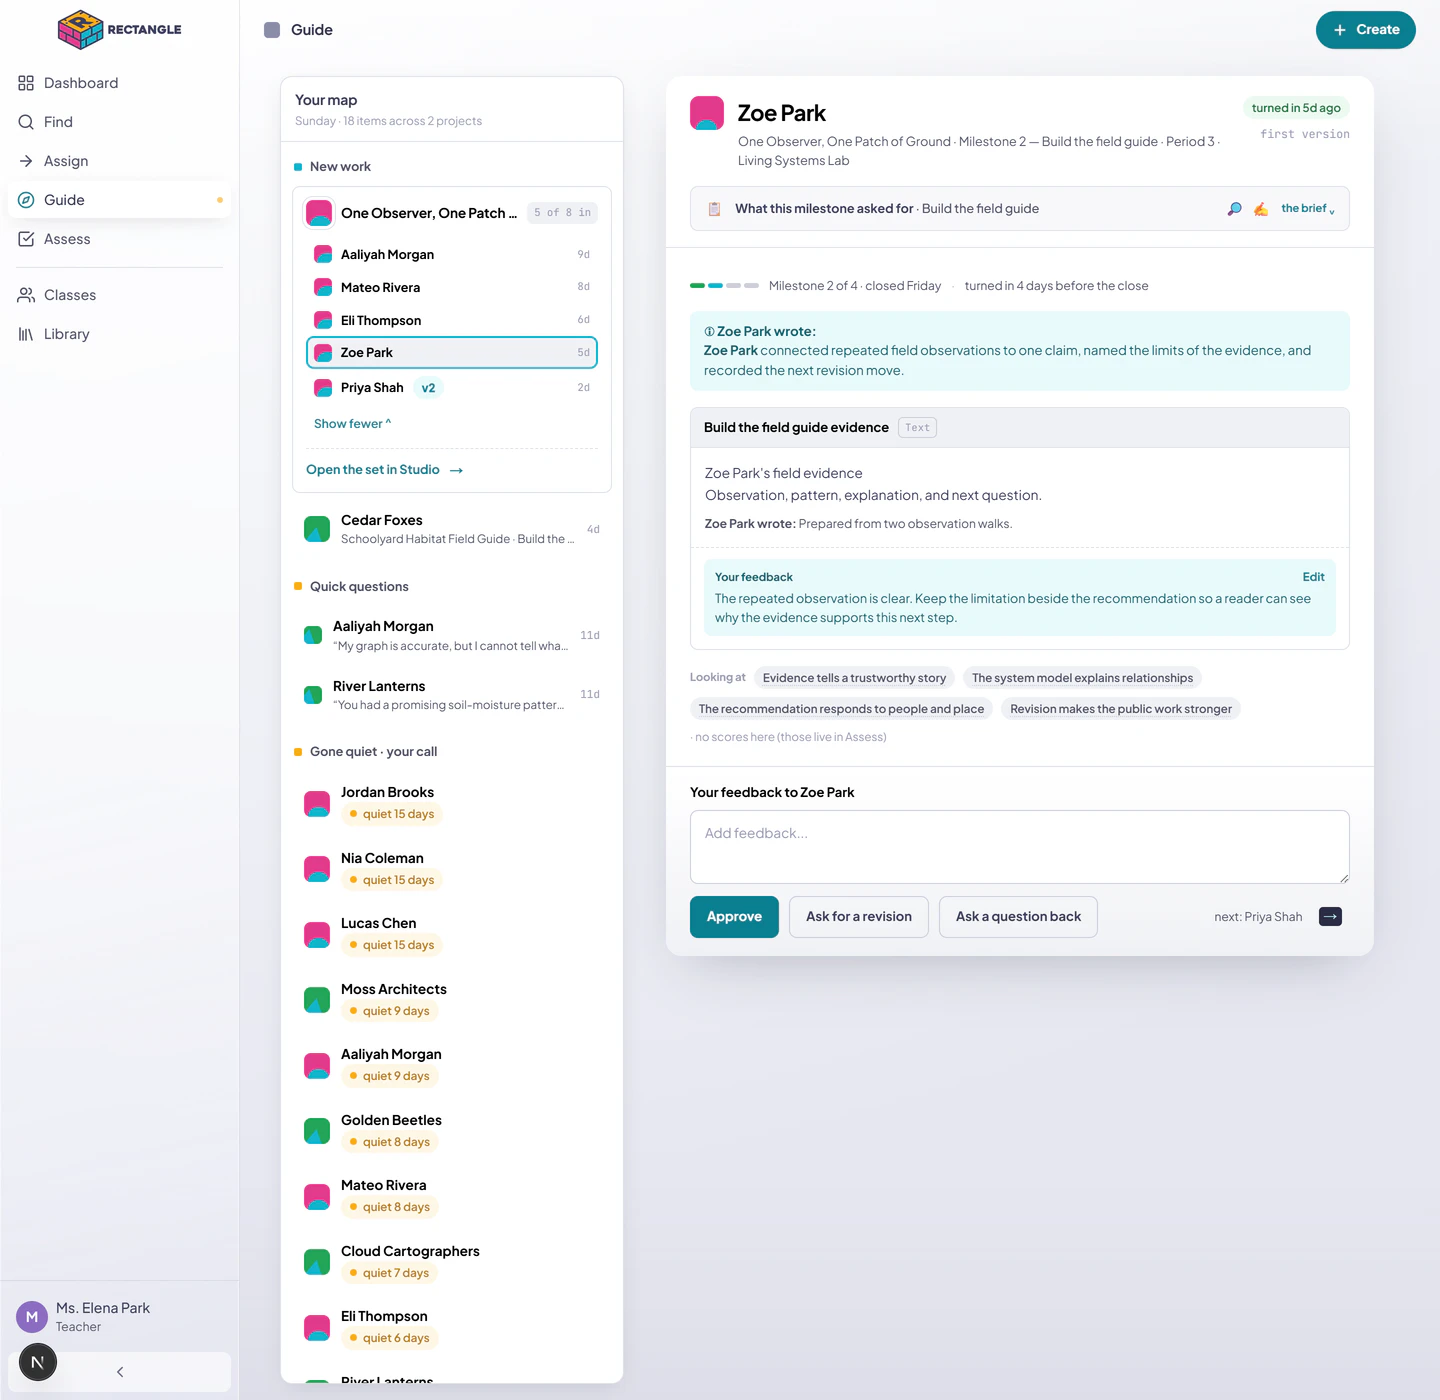Viewport: 1440px width, 1400px height.
Task: Click the round N badge icon
Action: (38, 1362)
